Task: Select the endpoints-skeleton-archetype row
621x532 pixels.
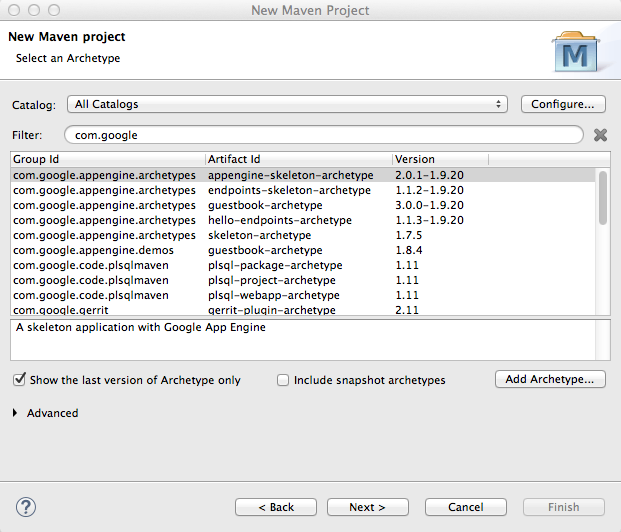Action: [x=303, y=190]
